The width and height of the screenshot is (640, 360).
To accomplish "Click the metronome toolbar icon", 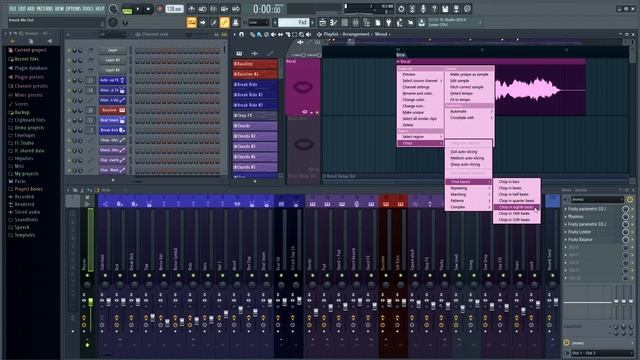I will point(191,9).
